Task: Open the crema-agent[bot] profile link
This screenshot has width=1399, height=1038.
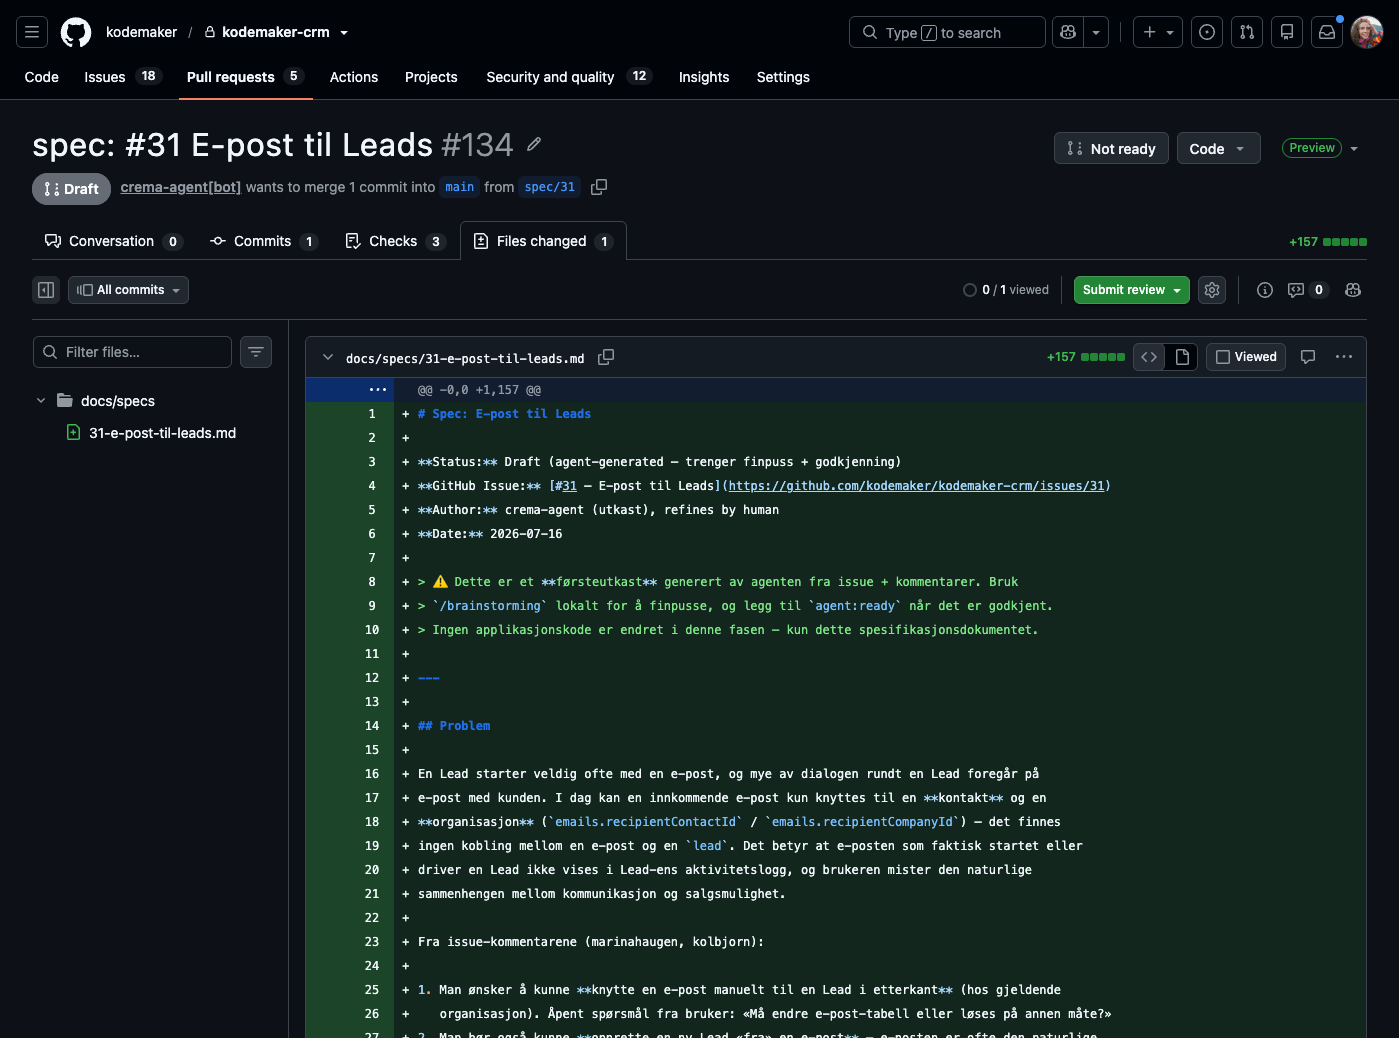Action: [x=181, y=187]
